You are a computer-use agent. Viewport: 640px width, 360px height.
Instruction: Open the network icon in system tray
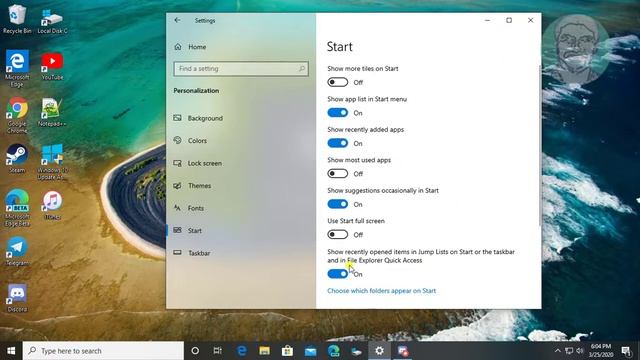point(569,351)
